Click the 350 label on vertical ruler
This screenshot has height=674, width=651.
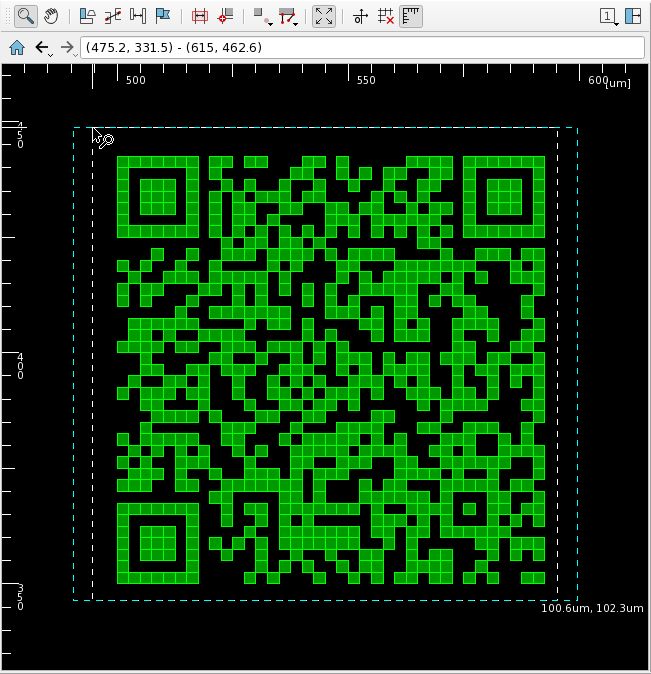tap(20, 597)
